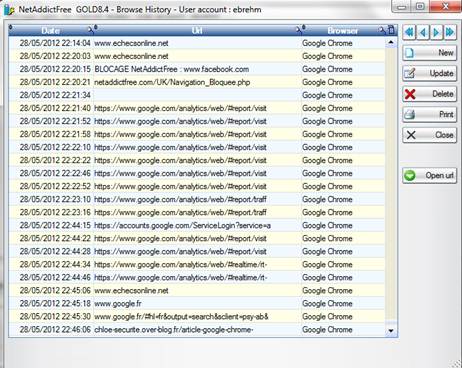Go to the next record arrow
462x368 pixels.
click(x=436, y=32)
